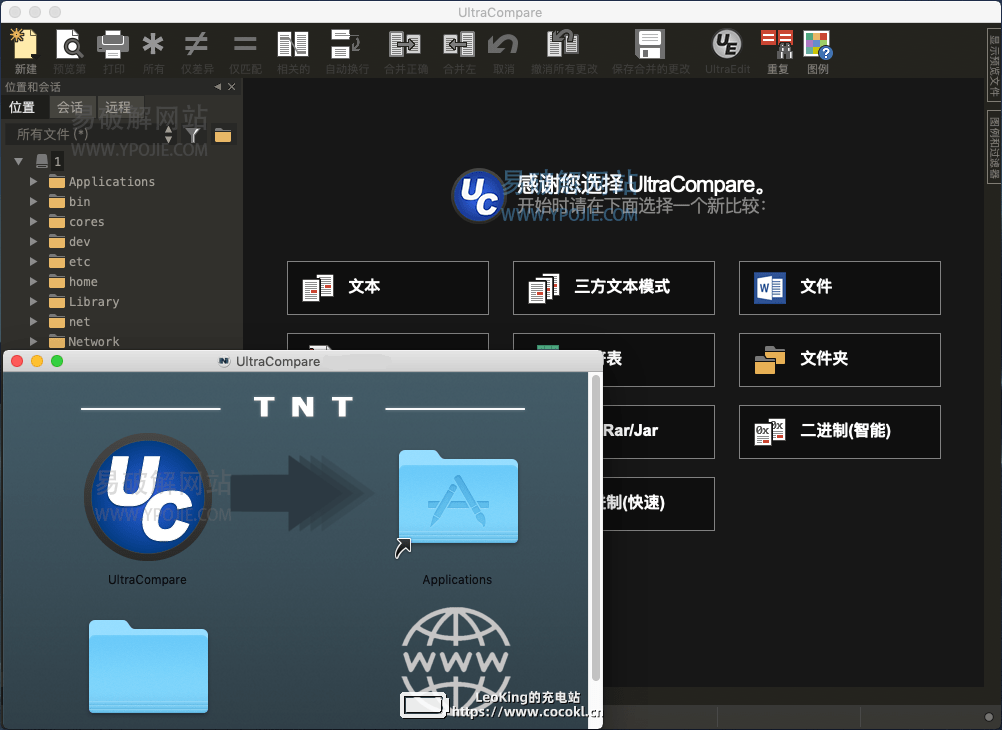Launch UltraEdit from the toolbar icon
The height and width of the screenshot is (730, 1002).
coord(727,45)
